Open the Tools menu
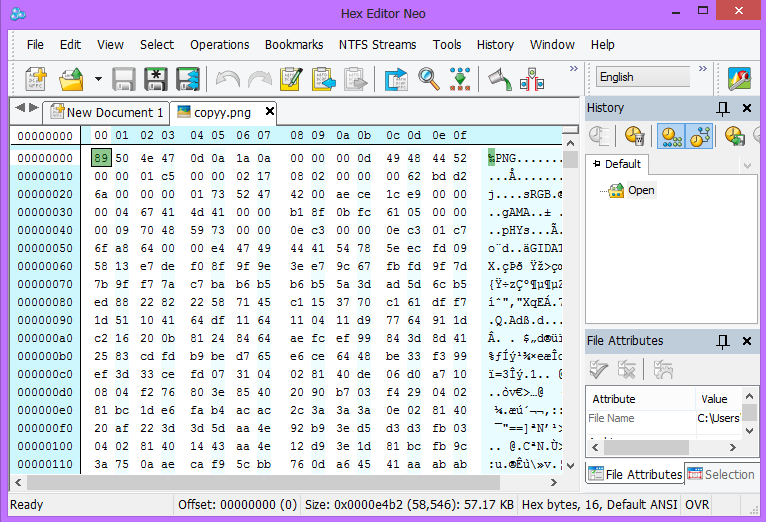Viewport: 766px width, 522px height. click(x=447, y=44)
